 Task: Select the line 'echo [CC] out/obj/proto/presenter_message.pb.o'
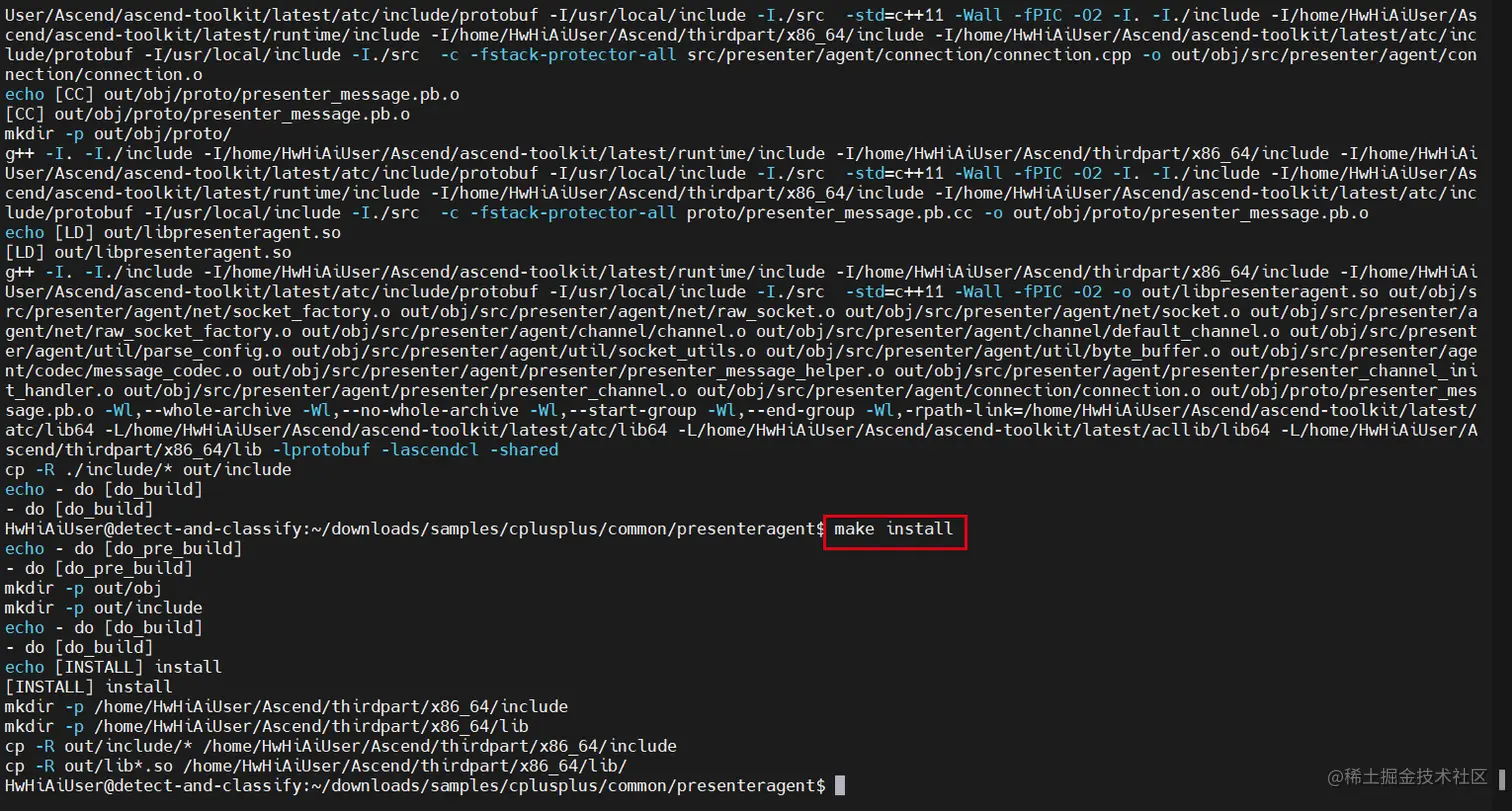(233, 94)
